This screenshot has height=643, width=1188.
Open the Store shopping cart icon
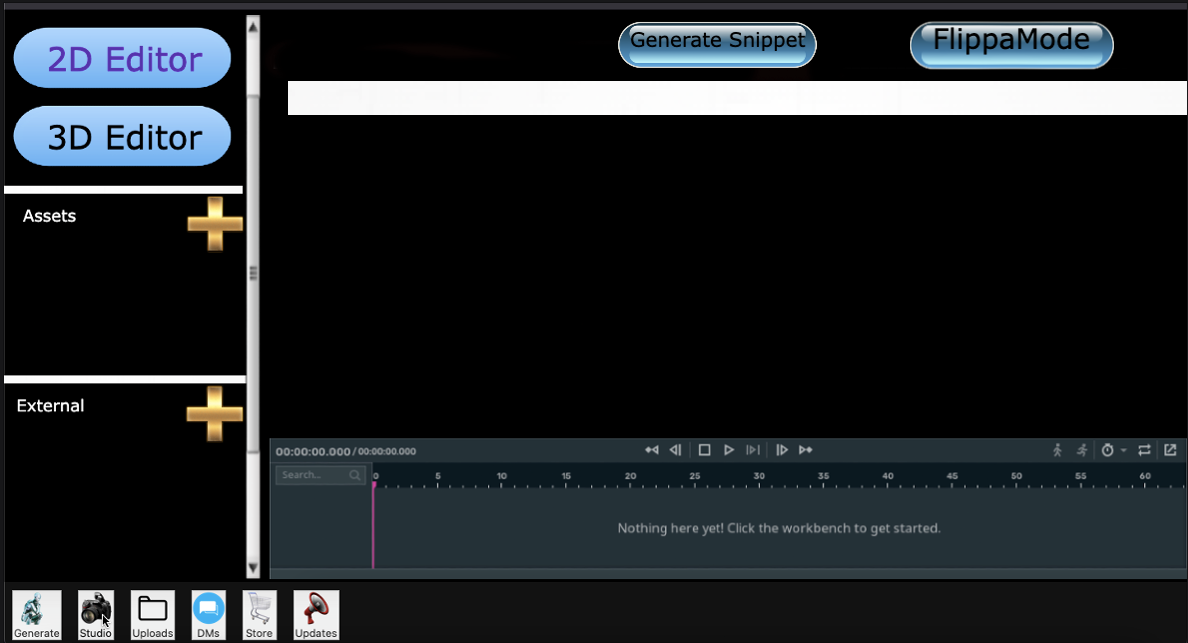(x=259, y=615)
